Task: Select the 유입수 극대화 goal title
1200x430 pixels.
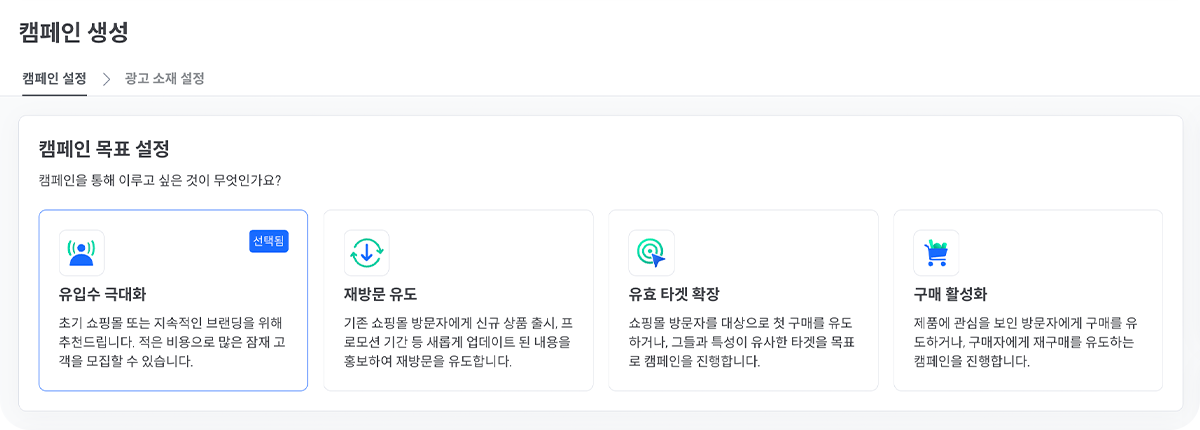Action: click(102, 294)
